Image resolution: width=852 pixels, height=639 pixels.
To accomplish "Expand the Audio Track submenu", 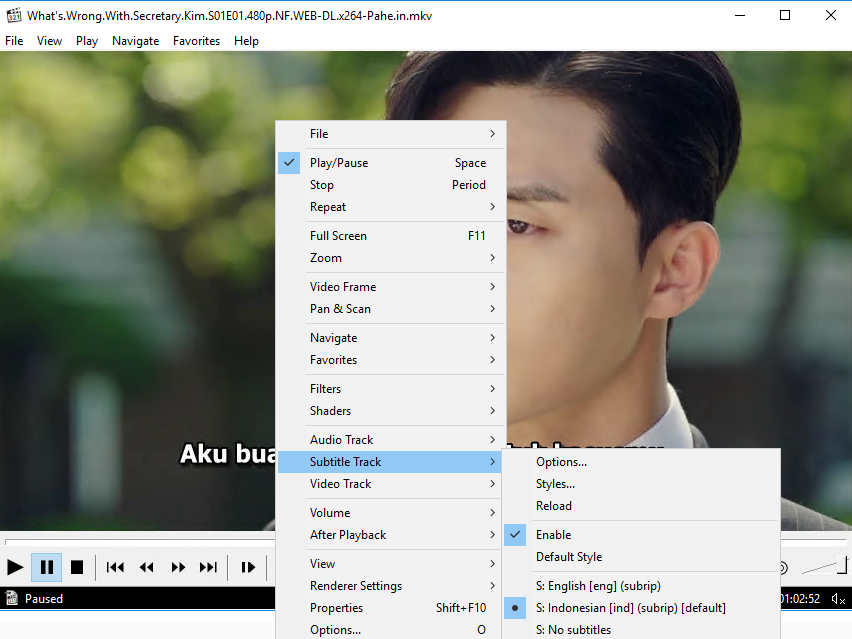I will [x=391, y=440].
